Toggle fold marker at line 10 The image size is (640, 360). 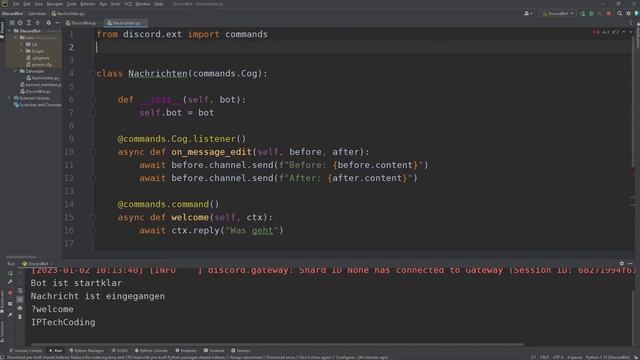(x=93, y=152)
